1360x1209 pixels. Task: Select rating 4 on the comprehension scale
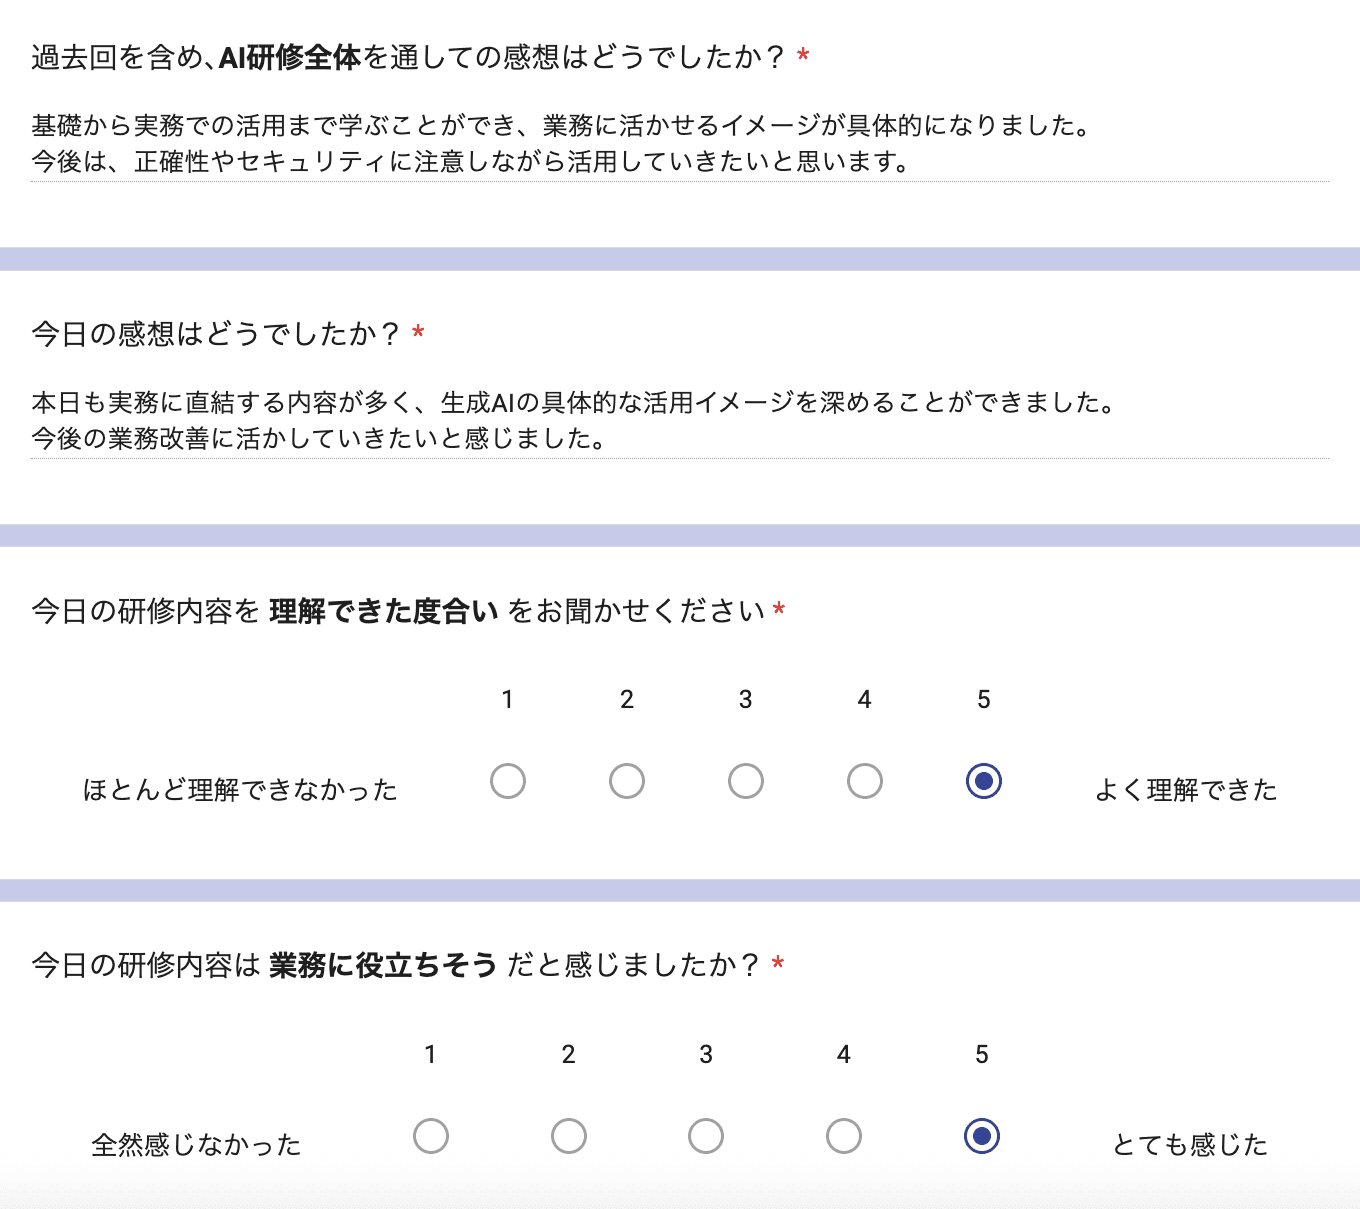pyautogui.click(x=864, y=781)
